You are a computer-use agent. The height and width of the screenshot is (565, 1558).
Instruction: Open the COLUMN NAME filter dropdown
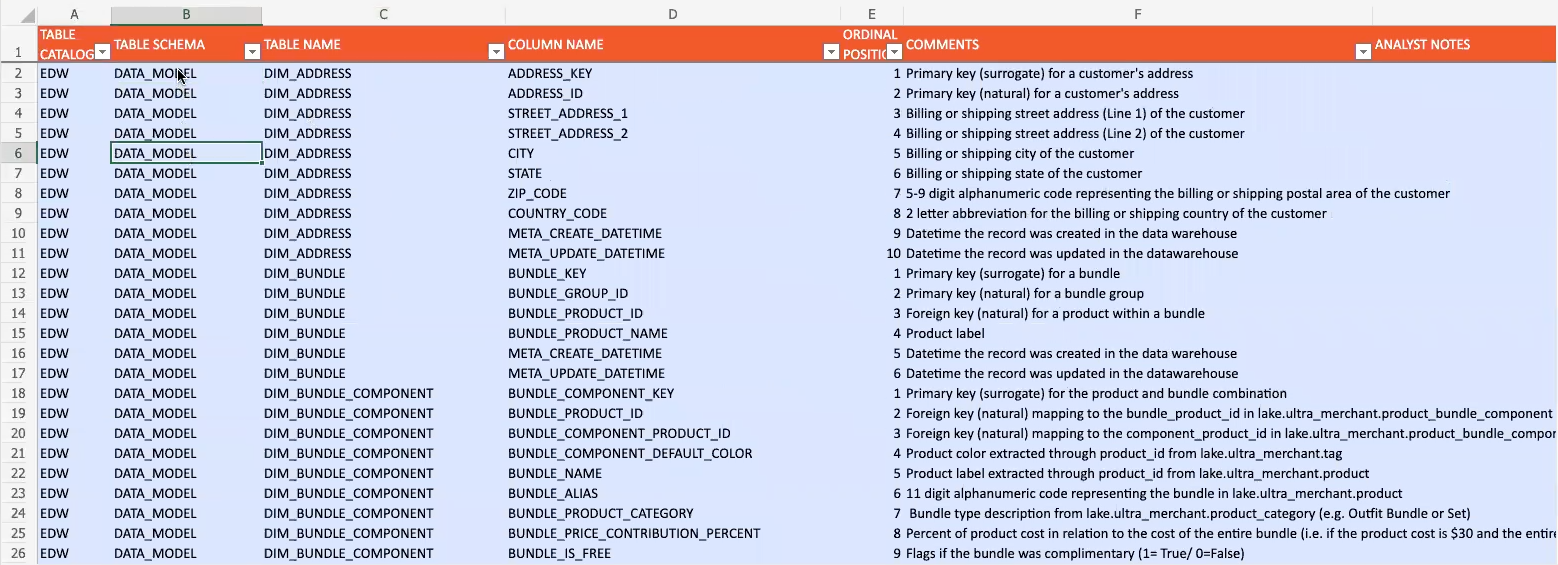(x=830, y=53)
